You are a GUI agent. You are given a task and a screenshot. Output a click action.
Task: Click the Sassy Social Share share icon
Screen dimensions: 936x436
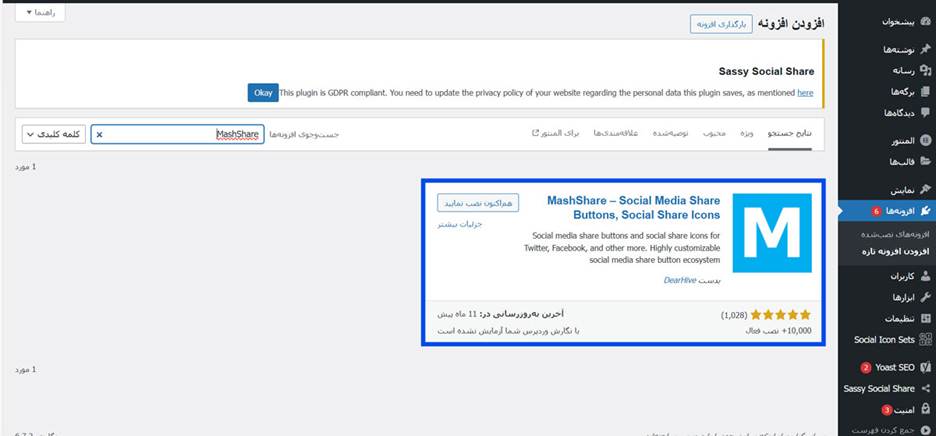(x=925, y=389)
